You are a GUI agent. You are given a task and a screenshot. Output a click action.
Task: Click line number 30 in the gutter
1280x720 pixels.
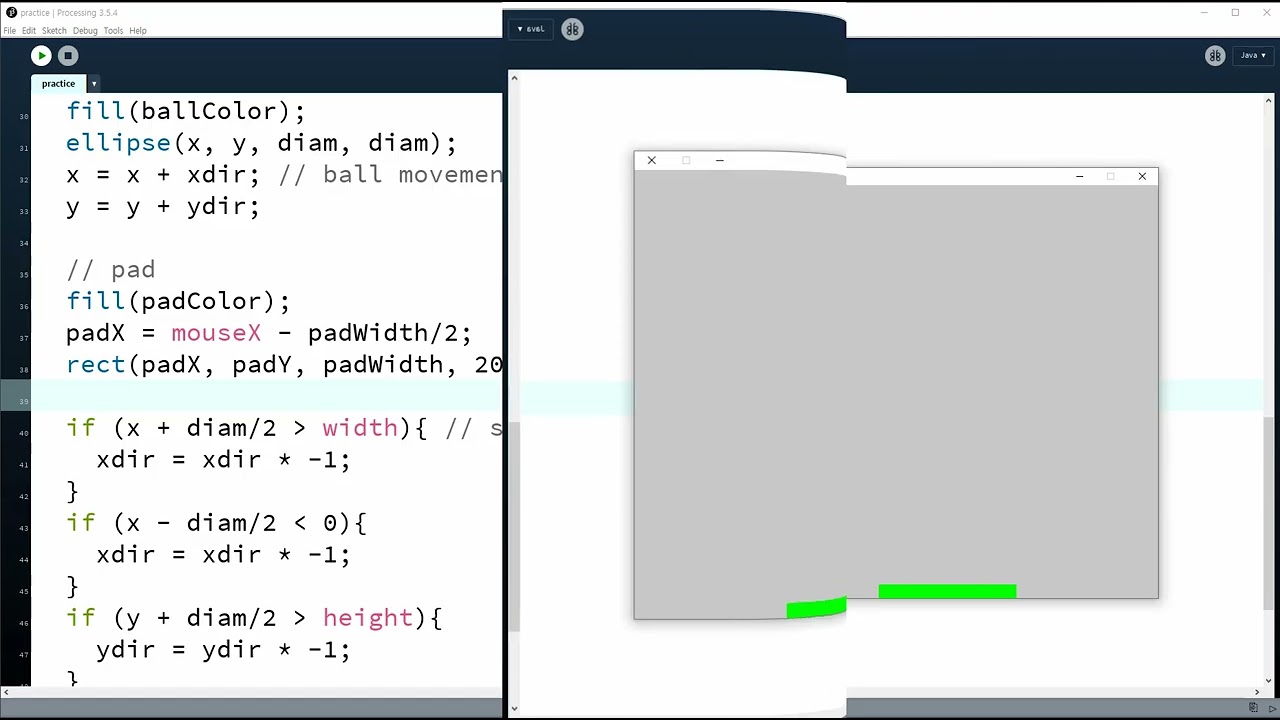[24, 117]
